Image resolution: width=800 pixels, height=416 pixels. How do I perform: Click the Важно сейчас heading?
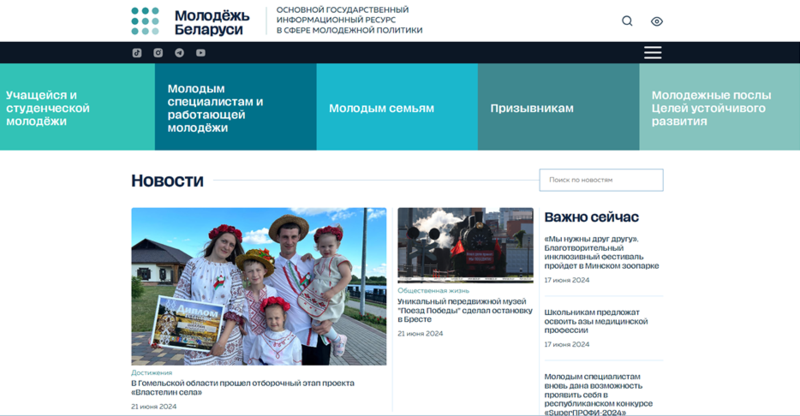(x=591, y=217)
